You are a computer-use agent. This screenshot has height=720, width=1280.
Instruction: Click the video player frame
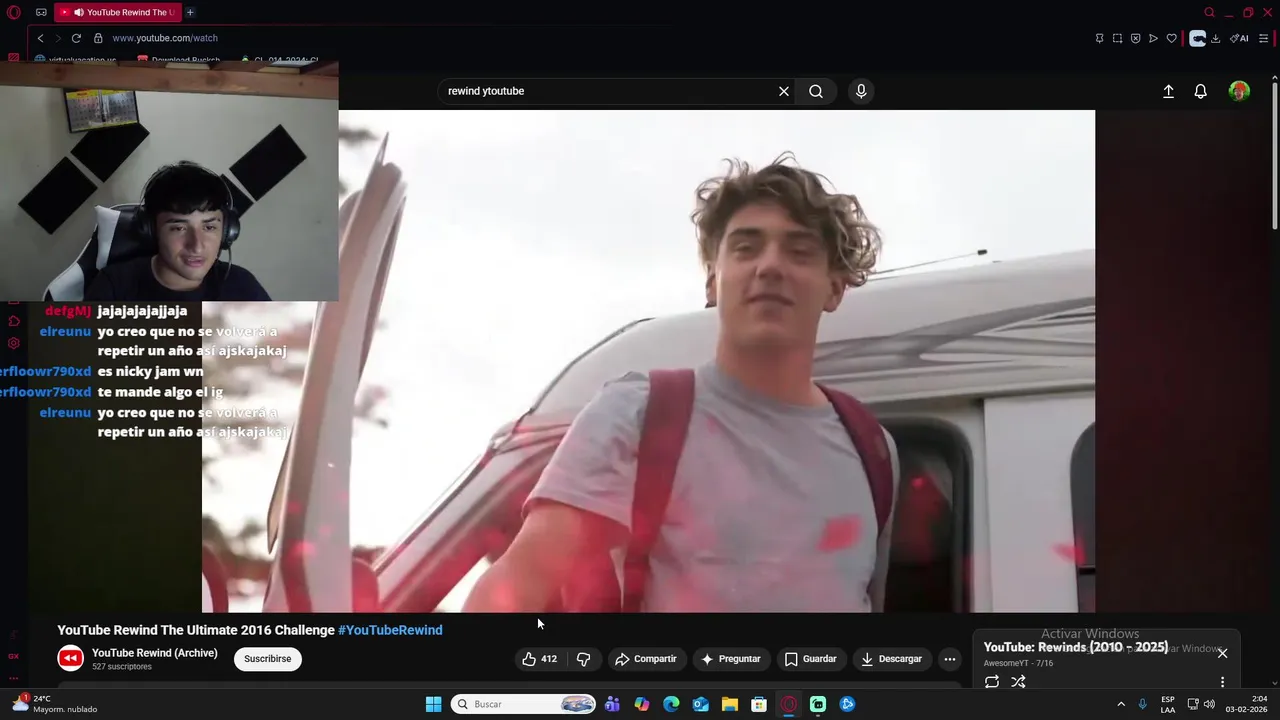(648, 361)
